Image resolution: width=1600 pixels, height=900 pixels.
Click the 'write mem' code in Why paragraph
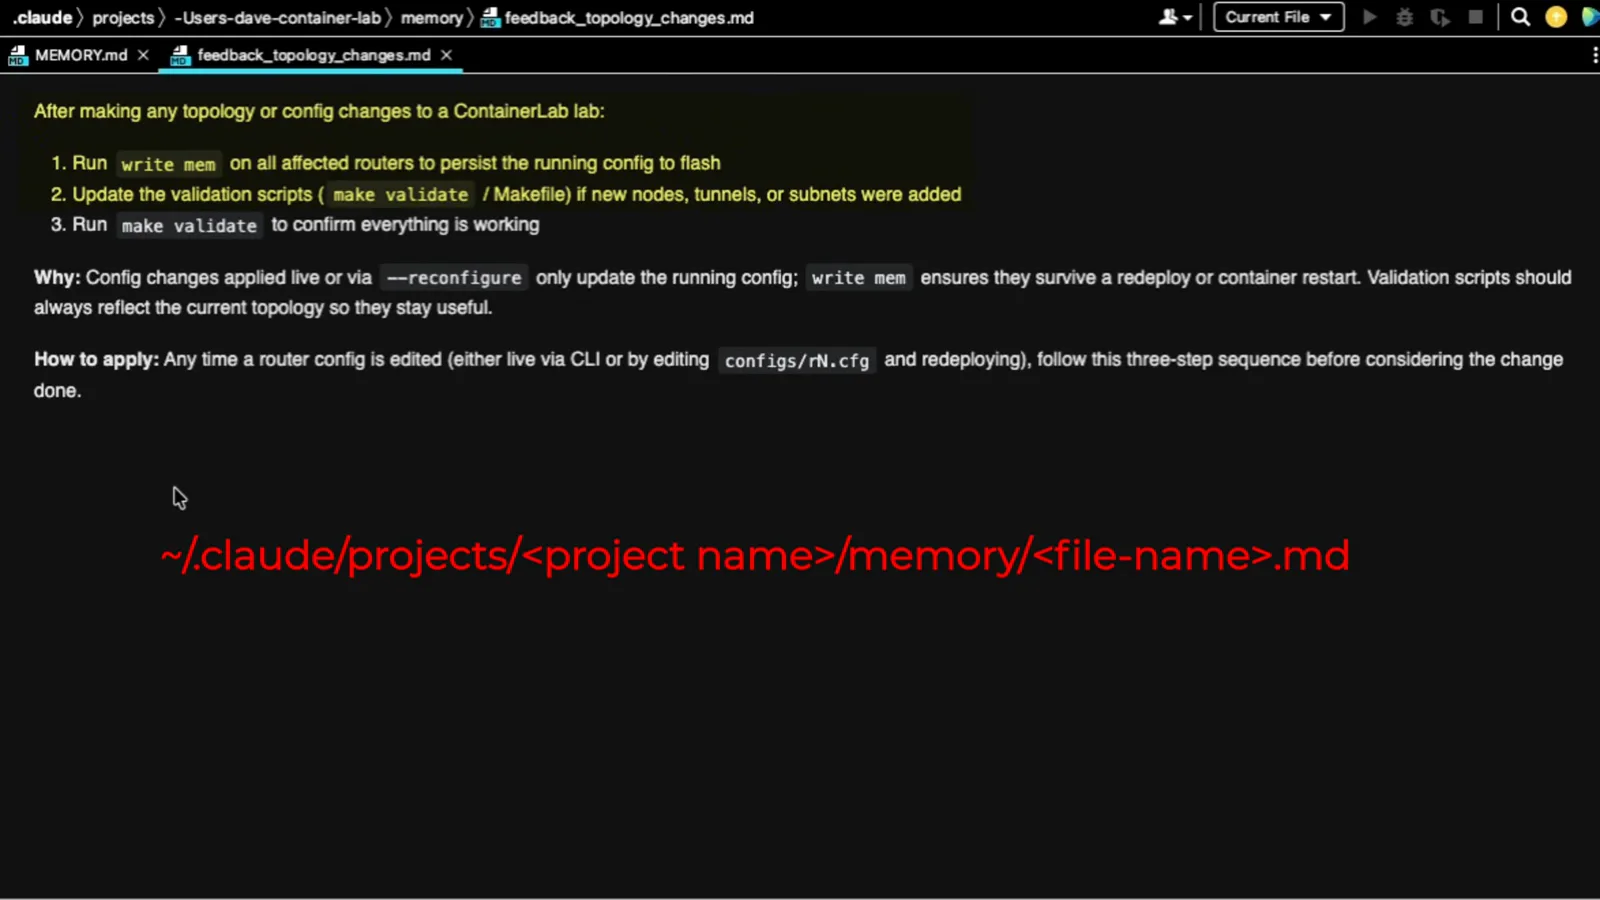tap(858, 278)
